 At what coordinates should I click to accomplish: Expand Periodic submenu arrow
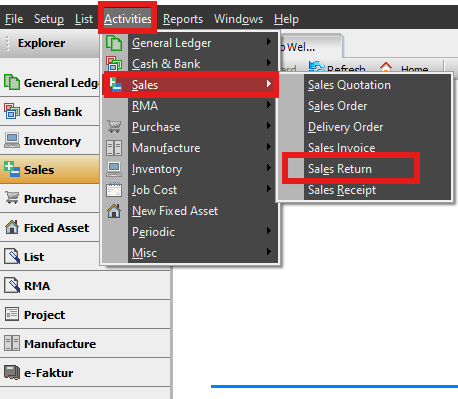pyautogui.click(x=268, y=231)
